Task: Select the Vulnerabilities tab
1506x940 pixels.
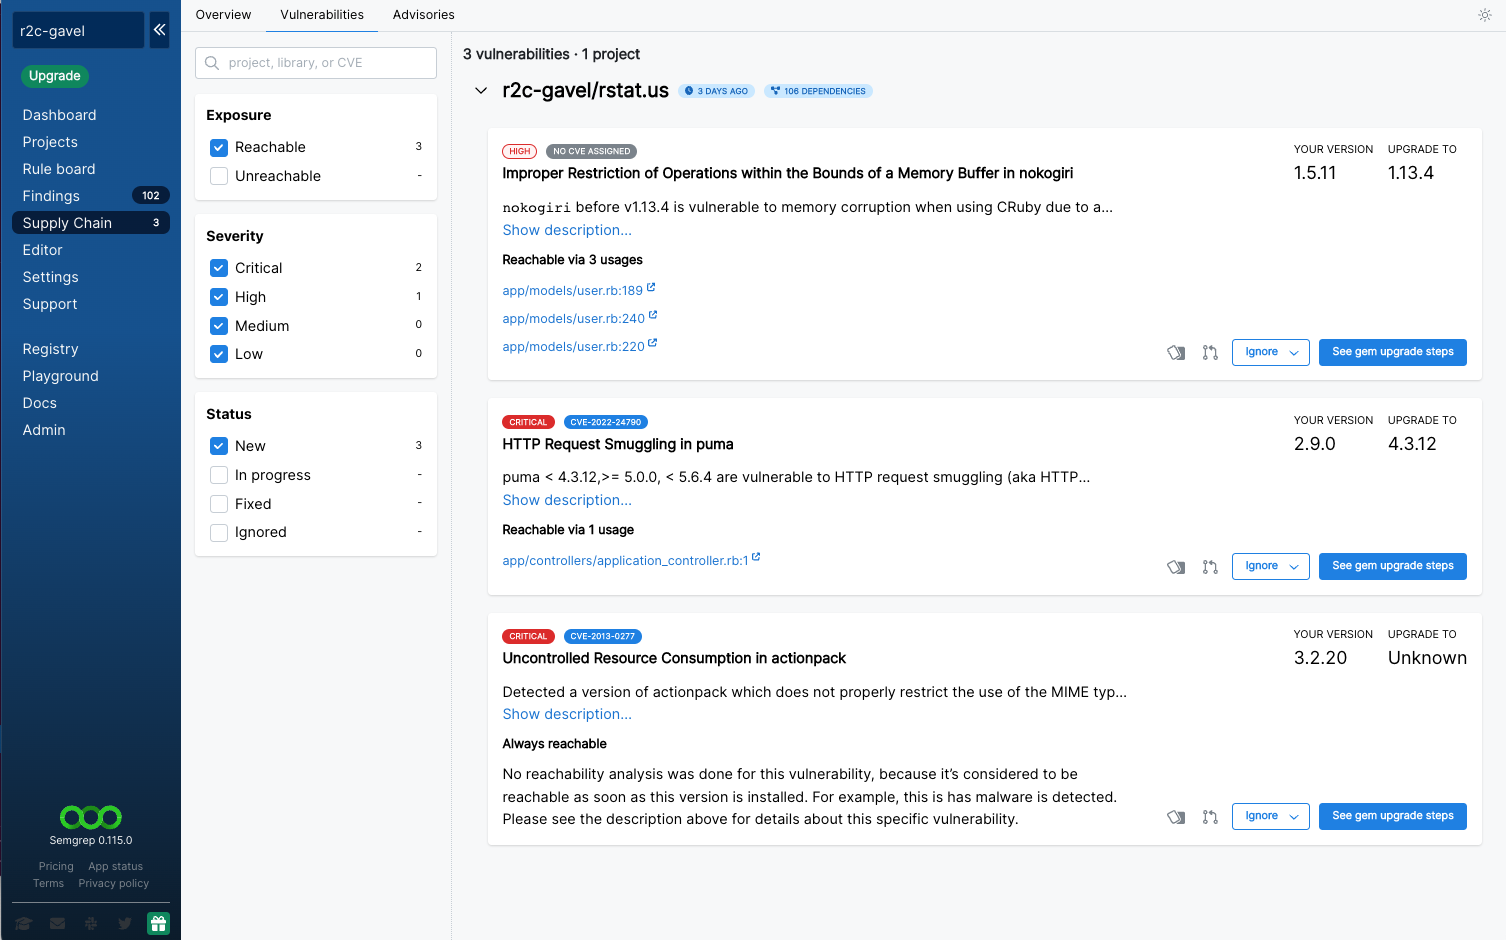Action: point(322,15)
